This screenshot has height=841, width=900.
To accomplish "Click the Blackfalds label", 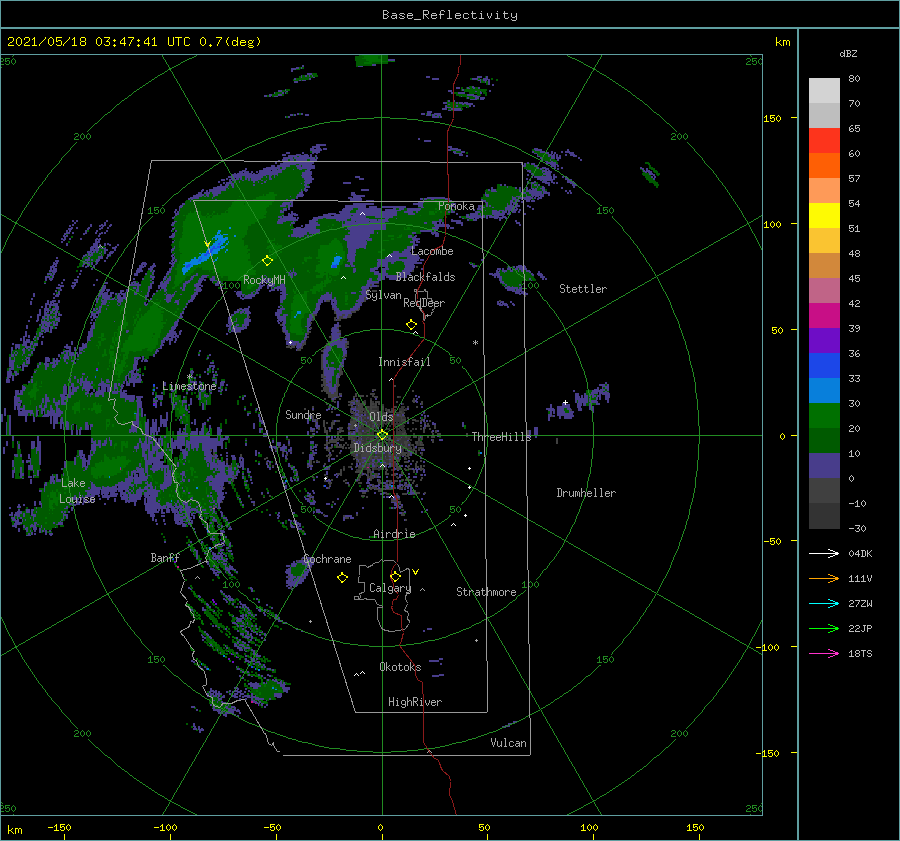I will [425, 277].
